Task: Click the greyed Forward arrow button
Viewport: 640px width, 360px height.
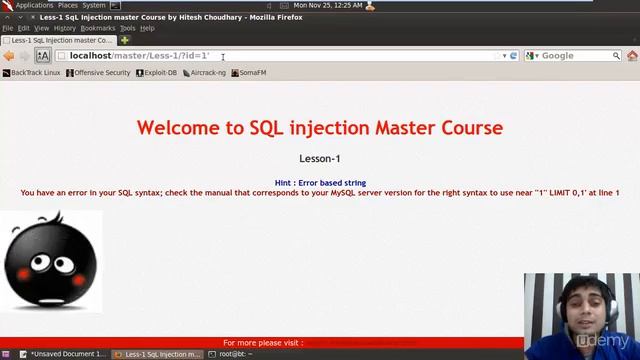Action: pyautogui.click(x=24, y=56)
